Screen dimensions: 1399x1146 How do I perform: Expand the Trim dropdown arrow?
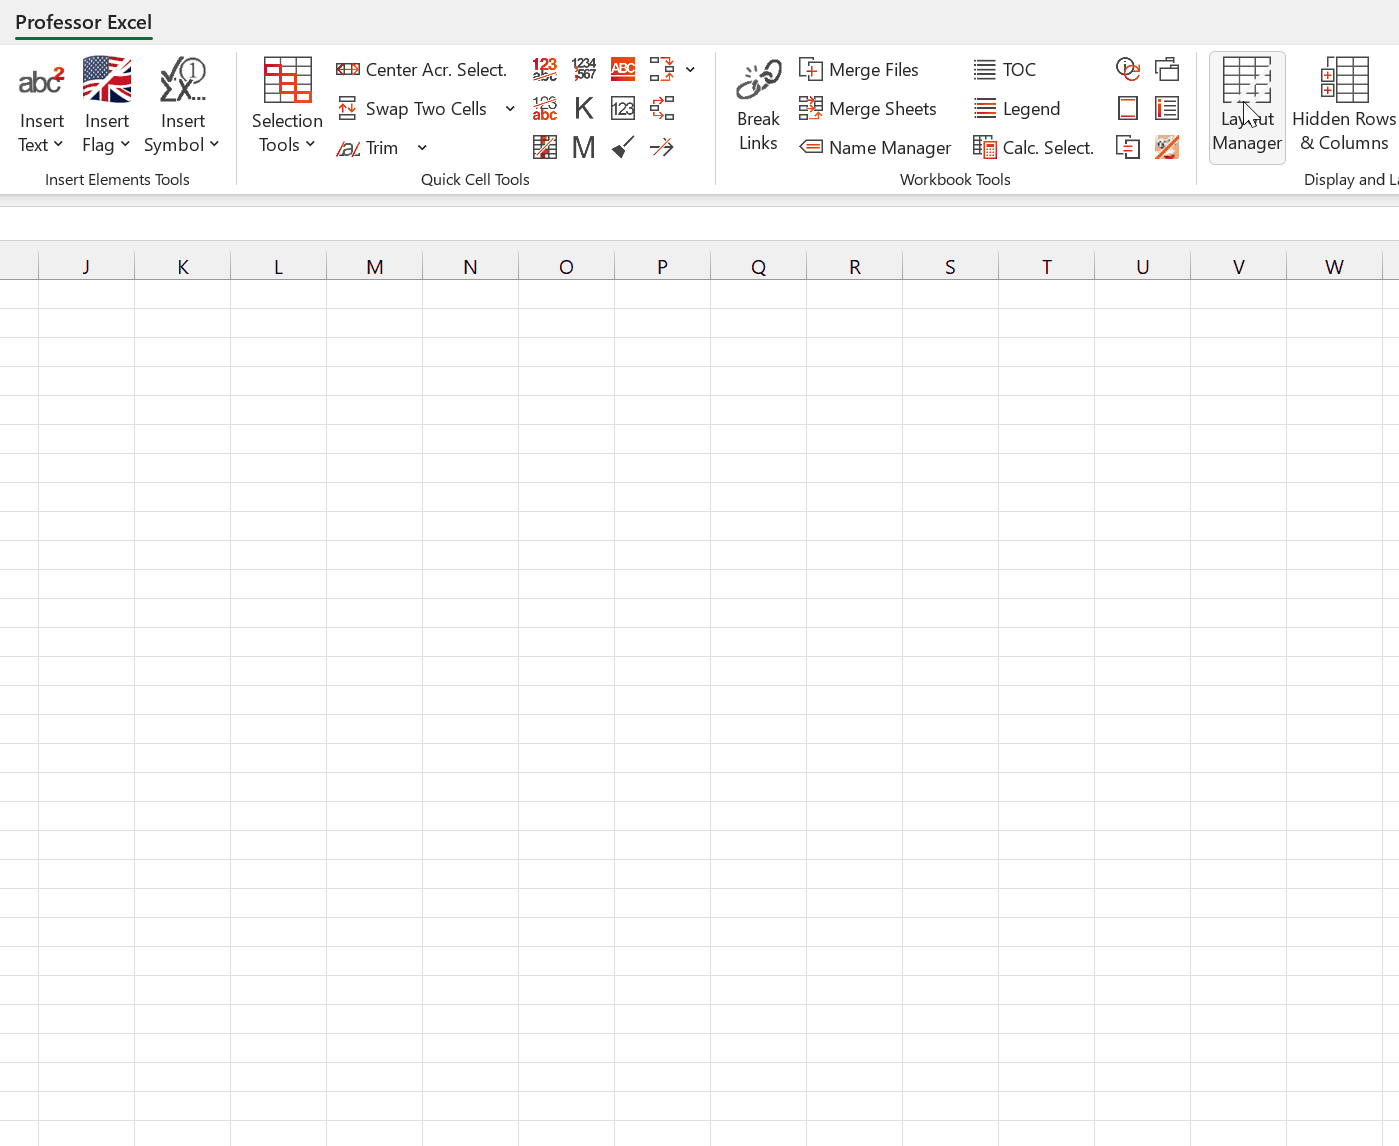(x=422, y=147)
